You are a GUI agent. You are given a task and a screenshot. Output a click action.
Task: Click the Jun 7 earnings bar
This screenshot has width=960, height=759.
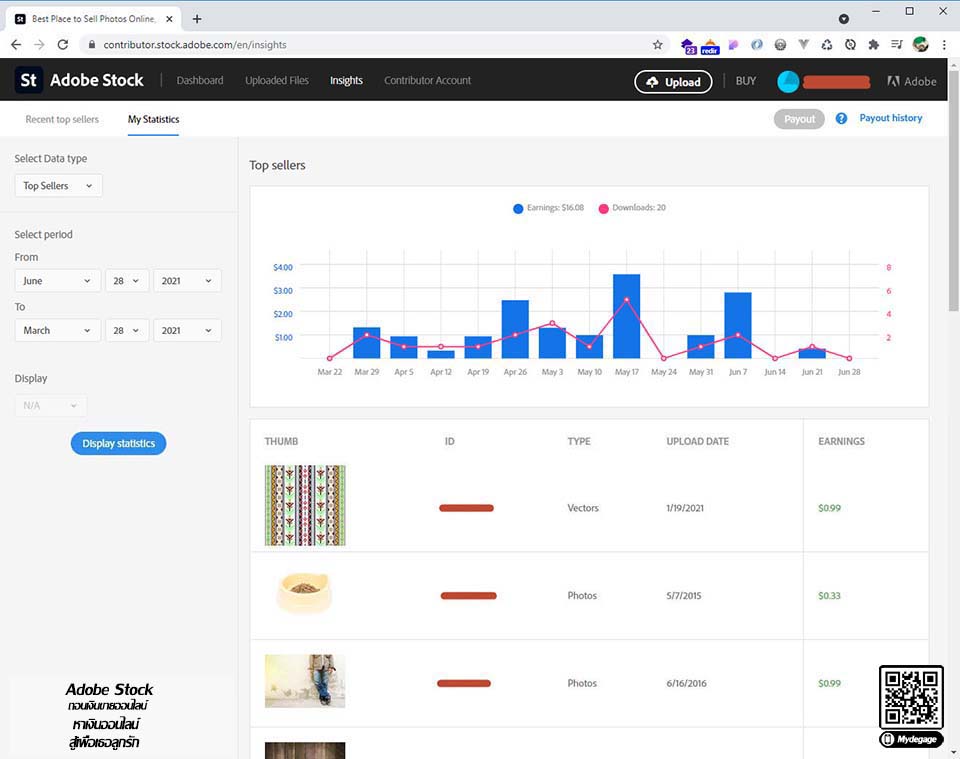click(738, 325)
